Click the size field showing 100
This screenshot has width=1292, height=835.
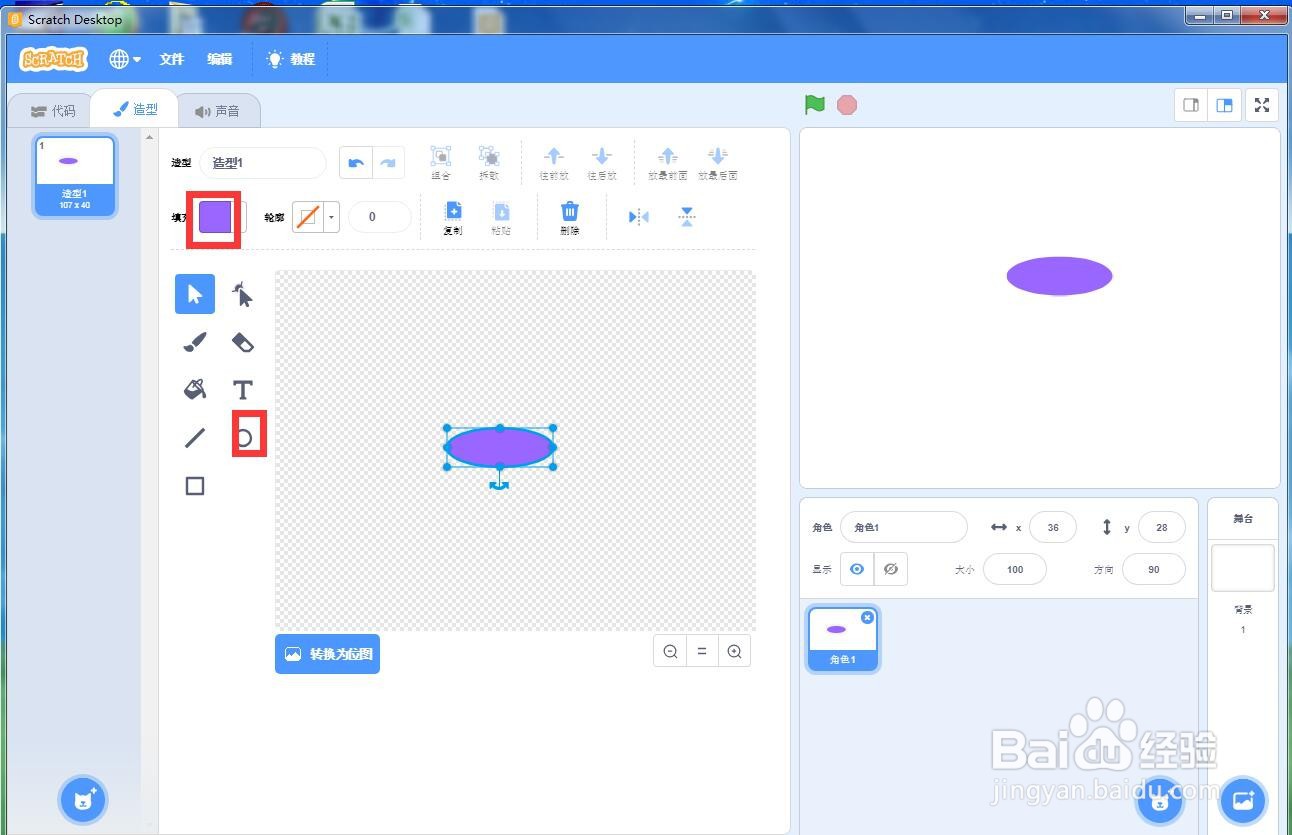(1015, 569)
